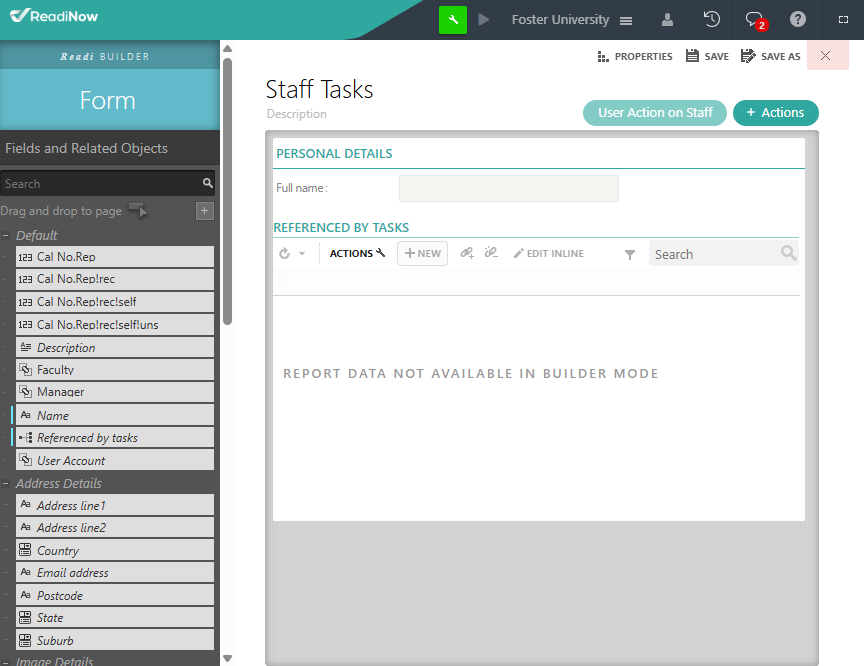Screen dimensions: 864x666
Task: Click the link-add icon in report toolbar
Action: tap(467, 253)
